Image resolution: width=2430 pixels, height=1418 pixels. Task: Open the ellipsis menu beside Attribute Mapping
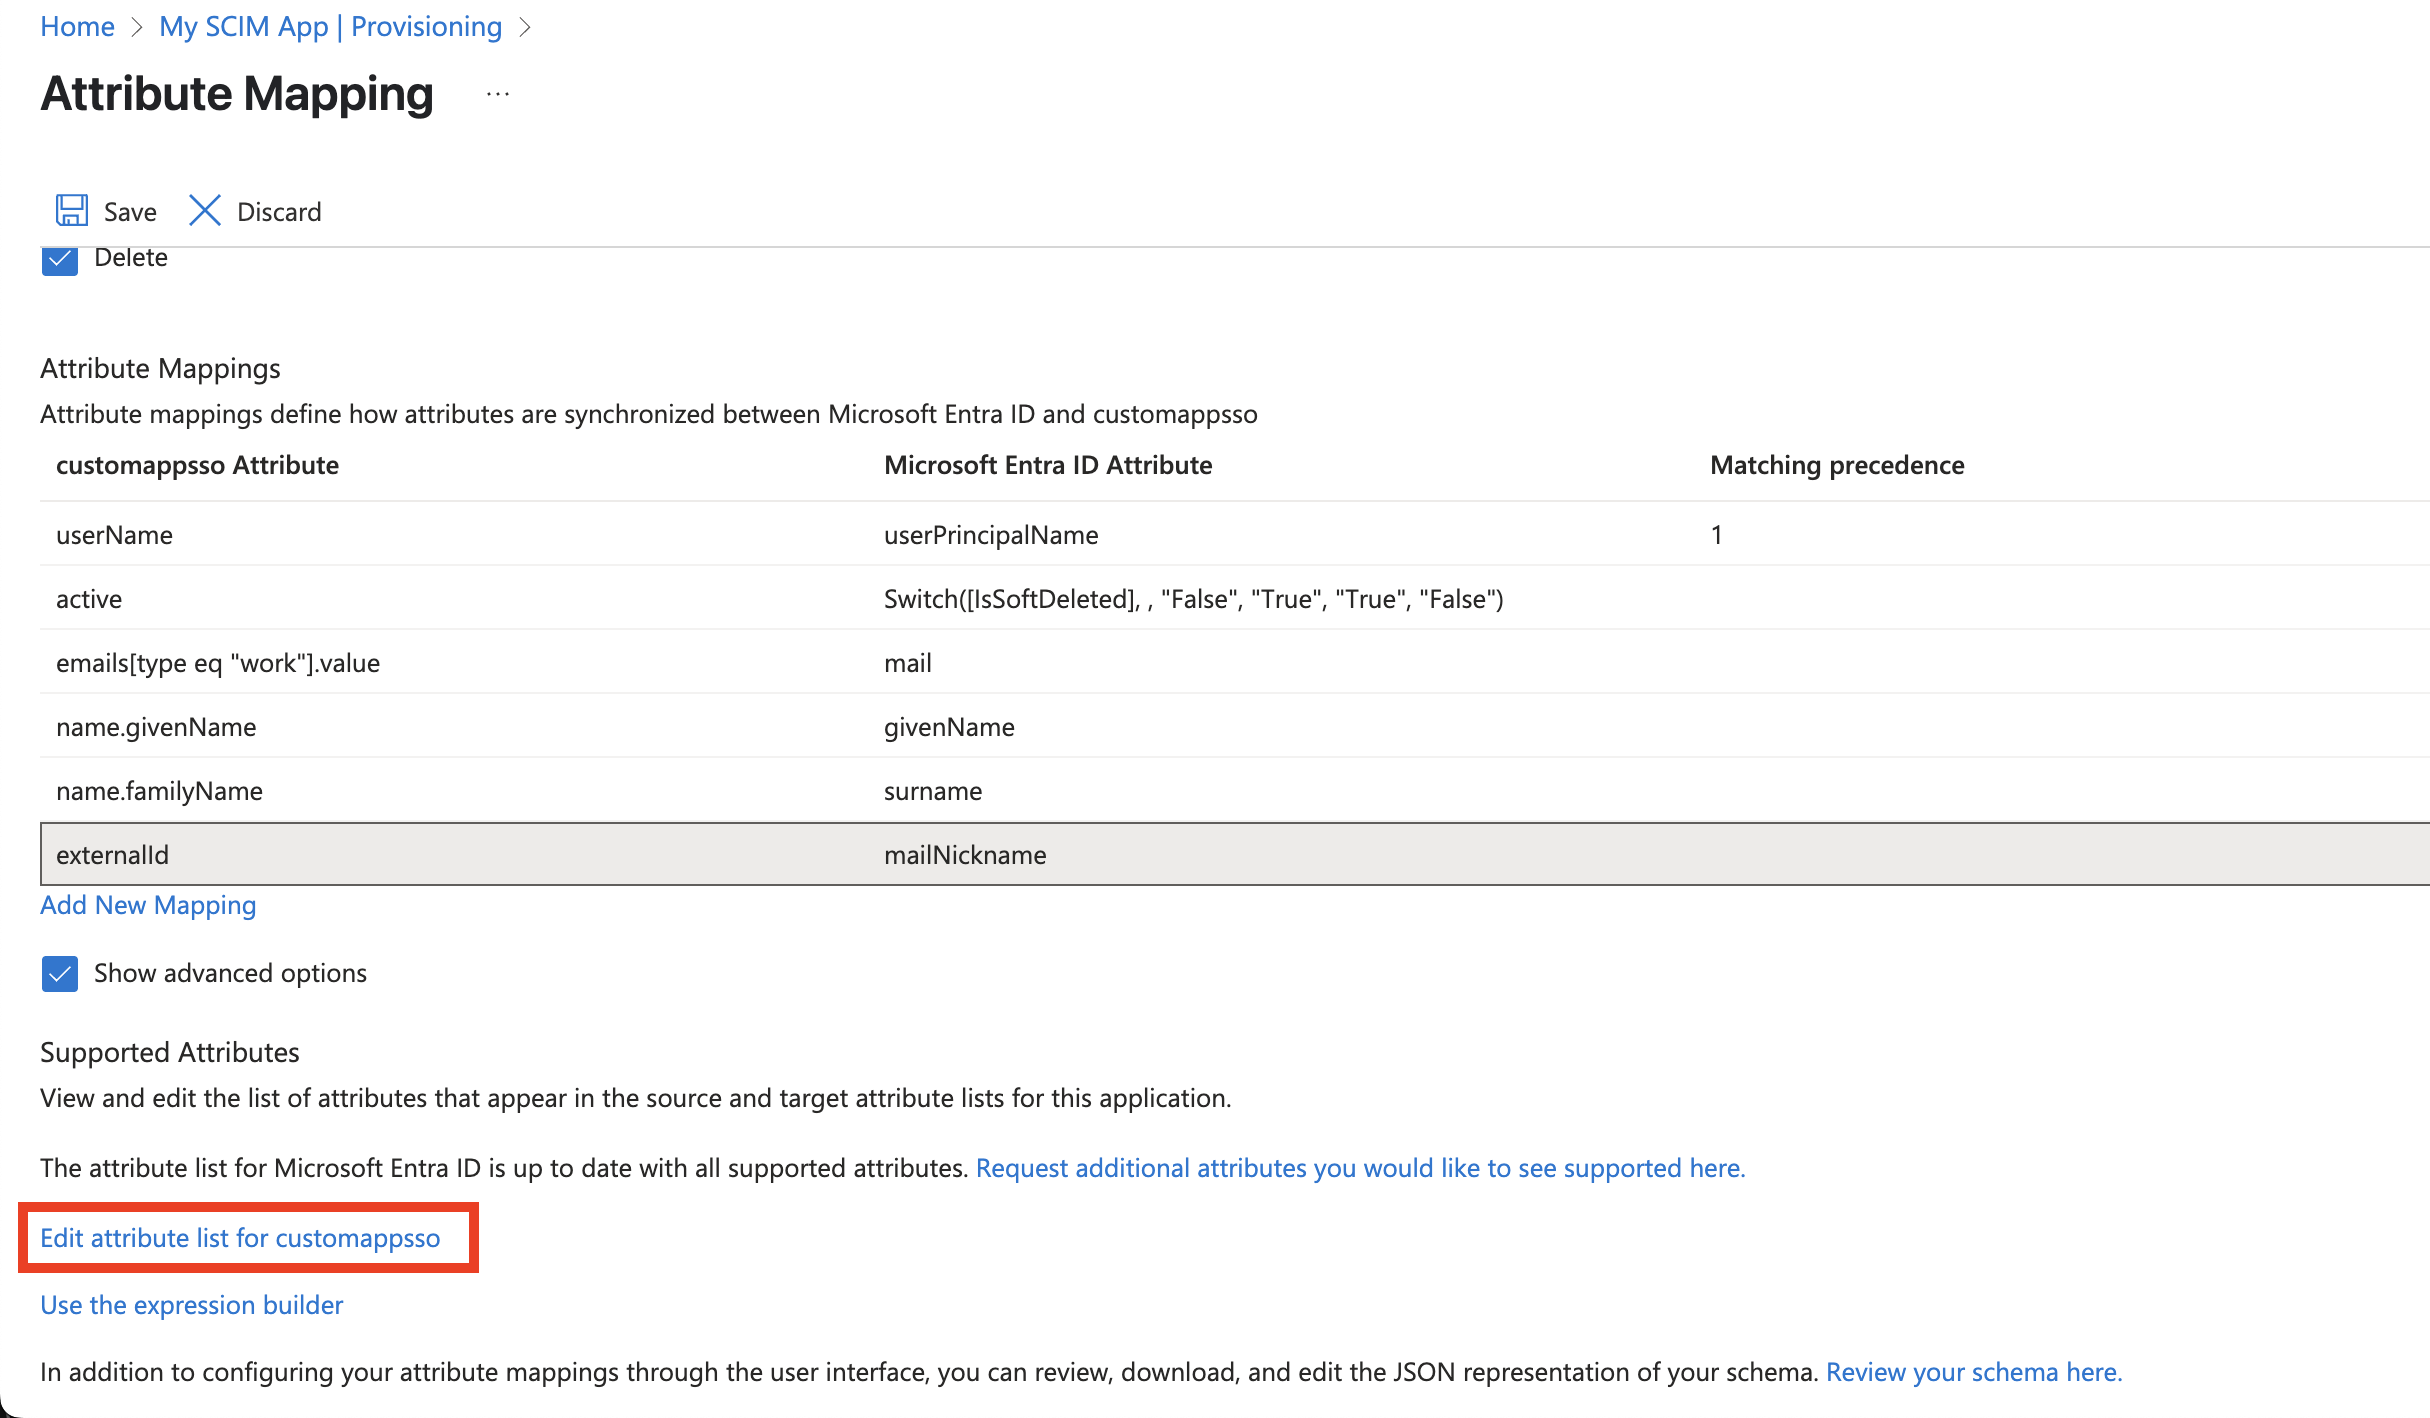498,95
